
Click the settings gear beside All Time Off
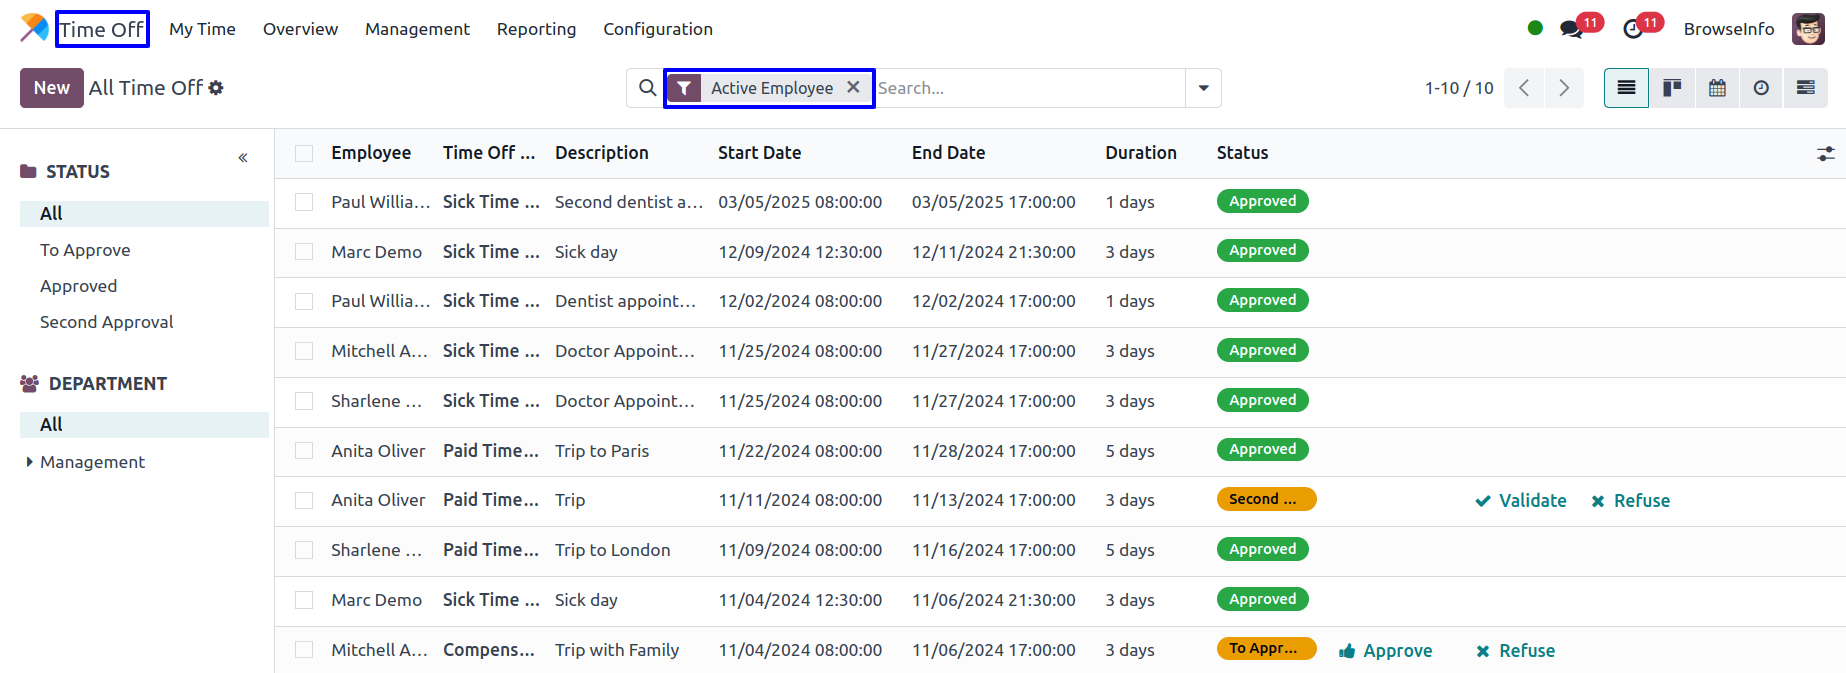point(216,88)
